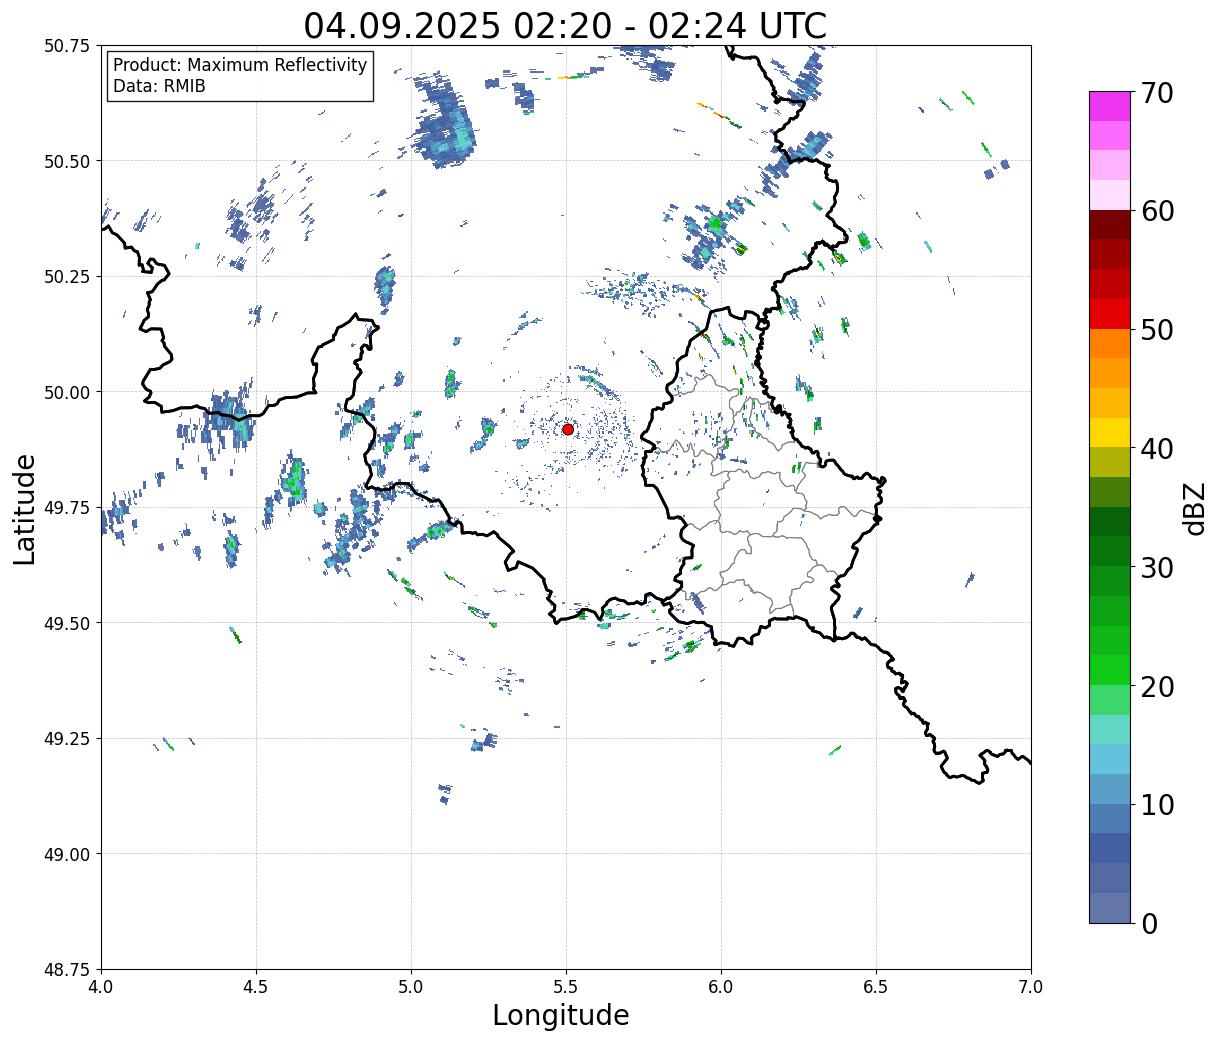Click the red radar location marker
Image resolution: width=1219 pixels, height=1040 pixels.
click(x=568, y=429)
